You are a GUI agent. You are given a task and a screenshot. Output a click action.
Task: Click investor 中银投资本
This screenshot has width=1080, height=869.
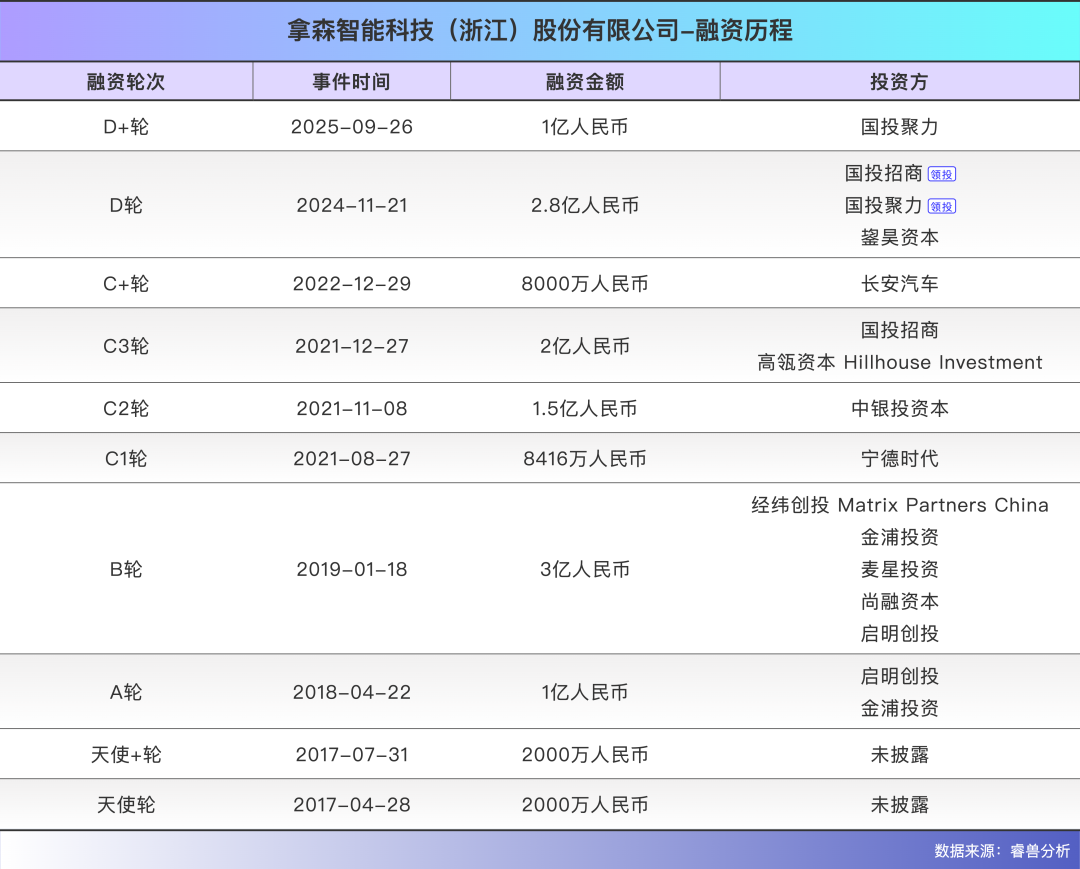(899, 408)
